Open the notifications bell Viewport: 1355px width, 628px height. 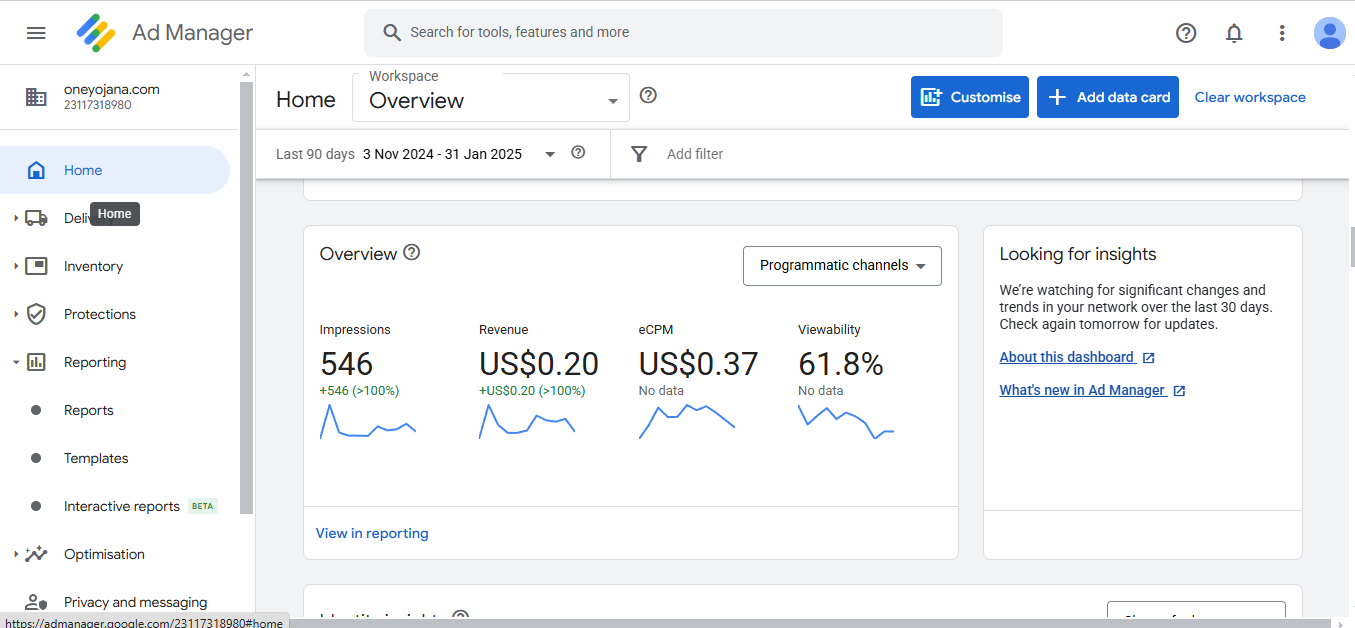coord(1234,33)
